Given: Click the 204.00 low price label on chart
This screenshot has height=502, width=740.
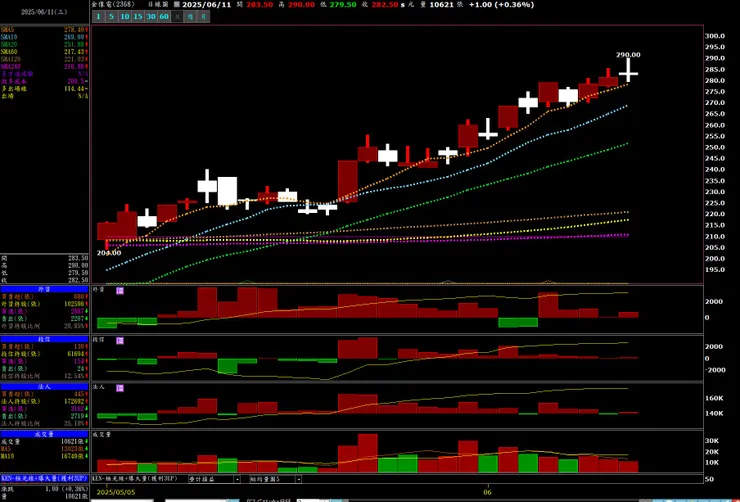Looking at the screenshot, I should pyautogui.click(x=109, y=253).
